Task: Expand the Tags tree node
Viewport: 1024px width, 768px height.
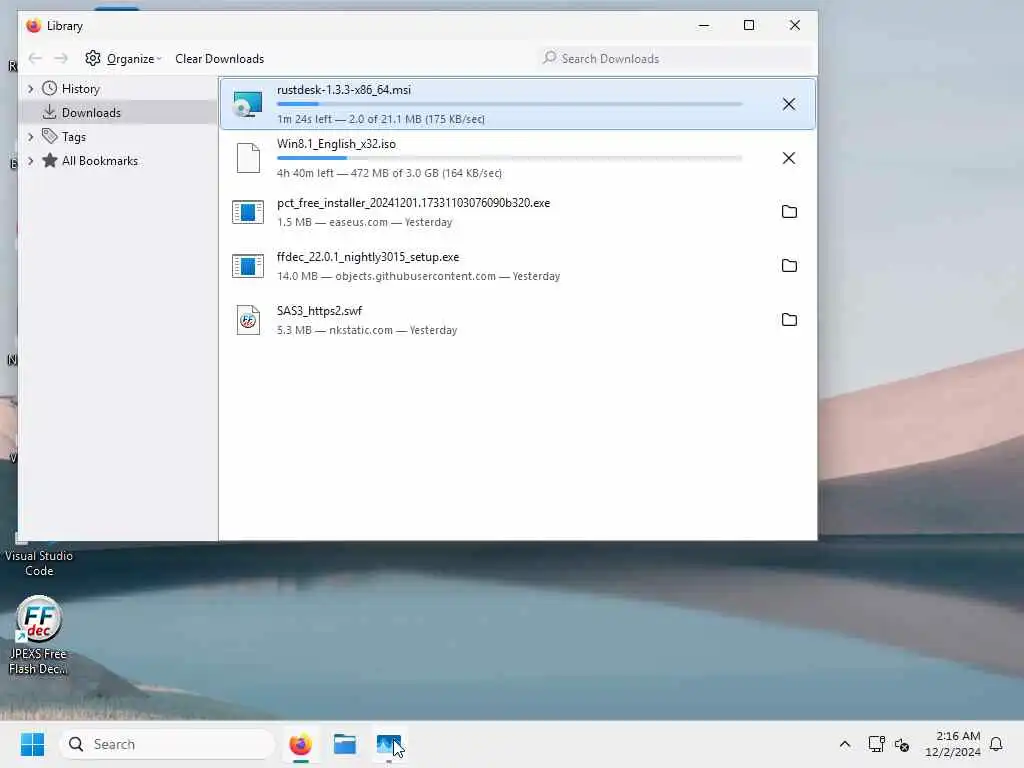Action: coord(31,136)
